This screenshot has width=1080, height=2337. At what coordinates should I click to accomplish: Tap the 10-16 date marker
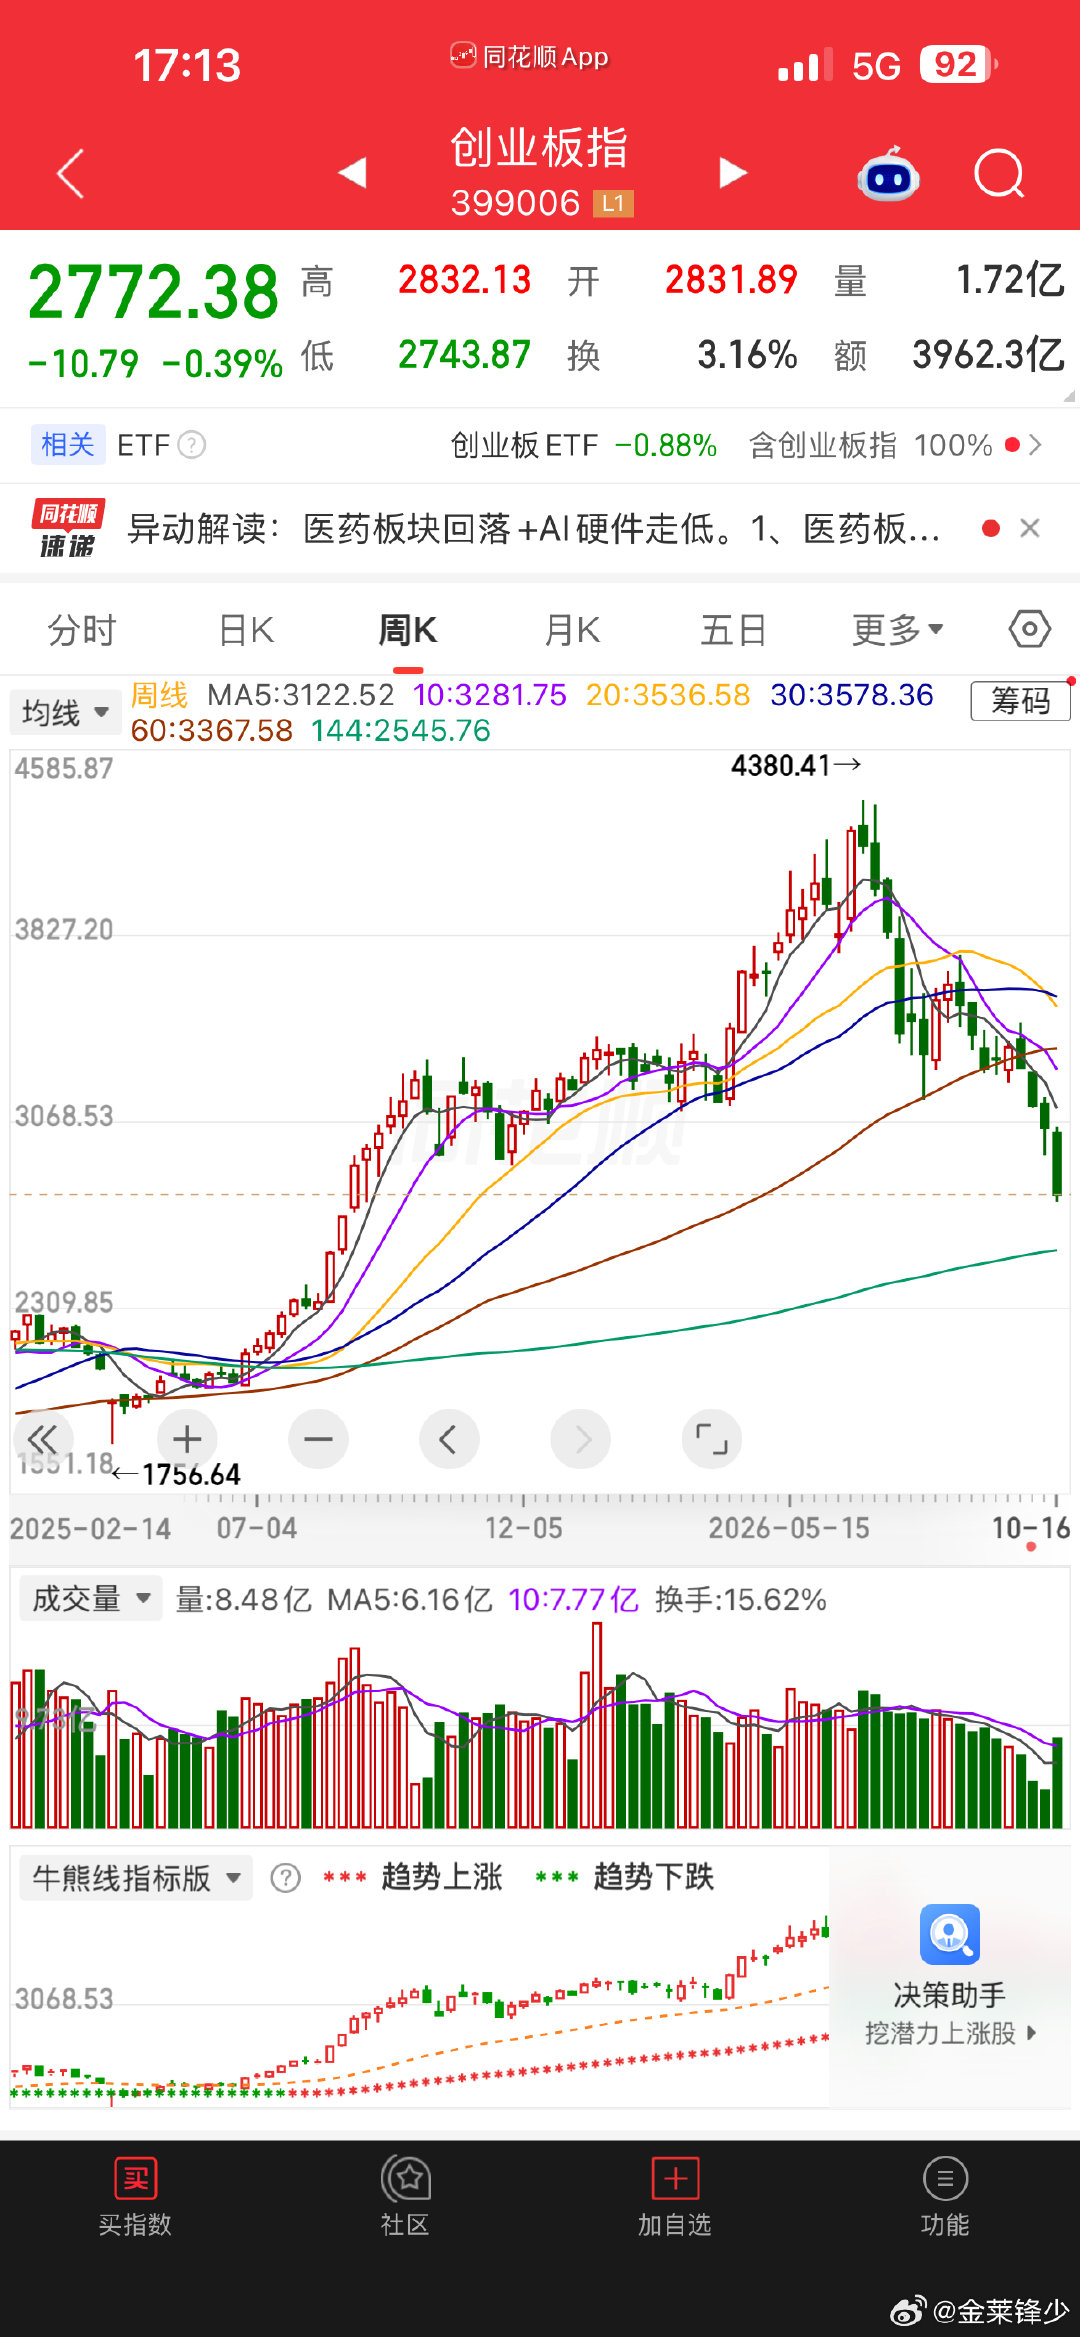1031,1528
